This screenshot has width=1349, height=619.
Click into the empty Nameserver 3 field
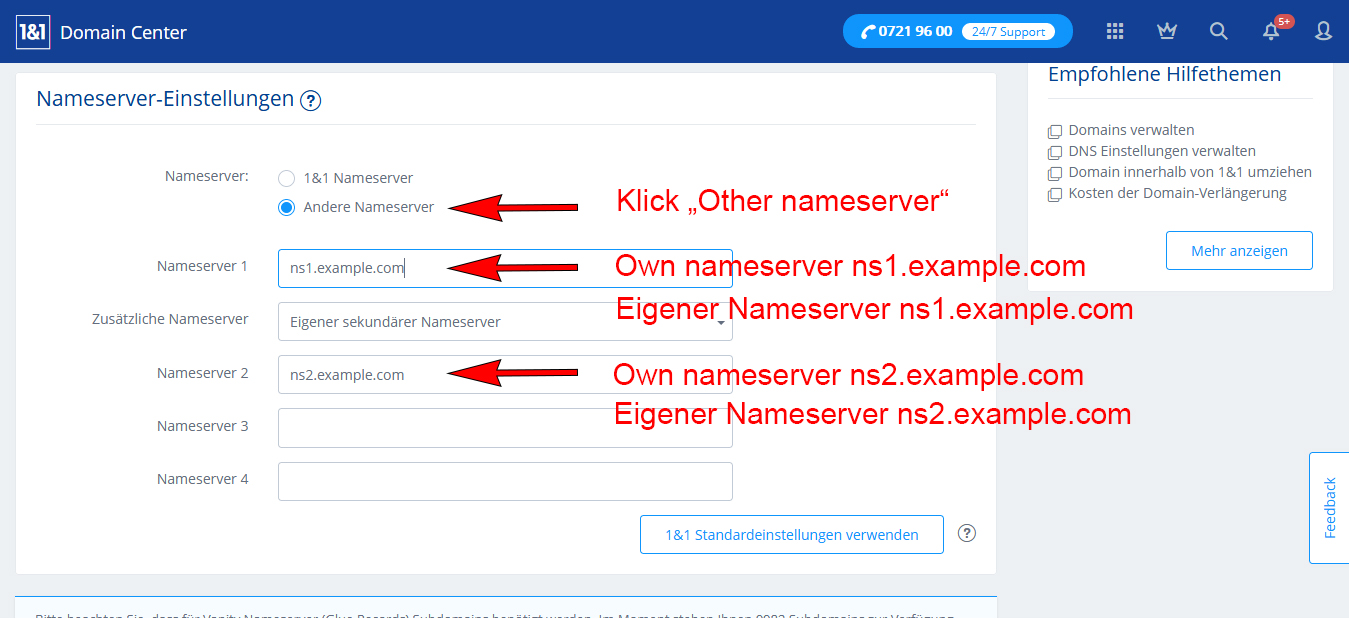[505, 428]
